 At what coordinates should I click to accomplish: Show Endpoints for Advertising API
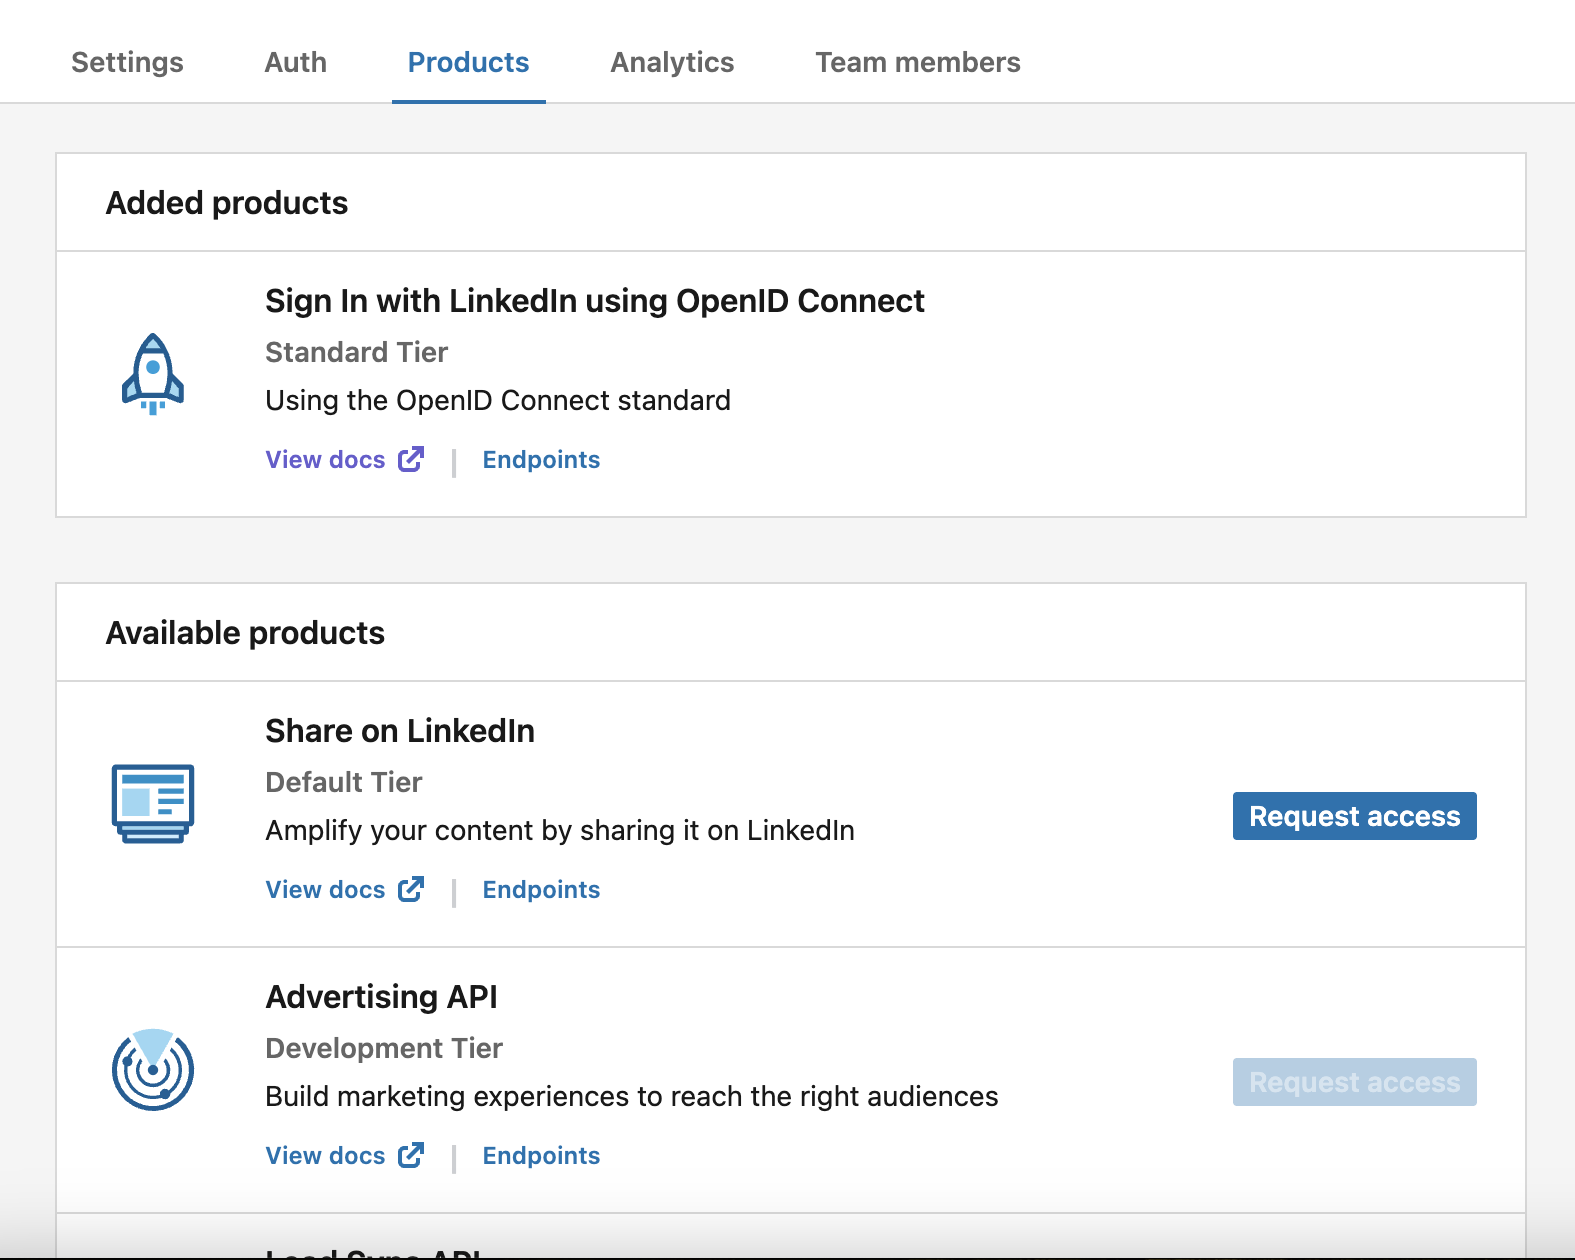541,1156
